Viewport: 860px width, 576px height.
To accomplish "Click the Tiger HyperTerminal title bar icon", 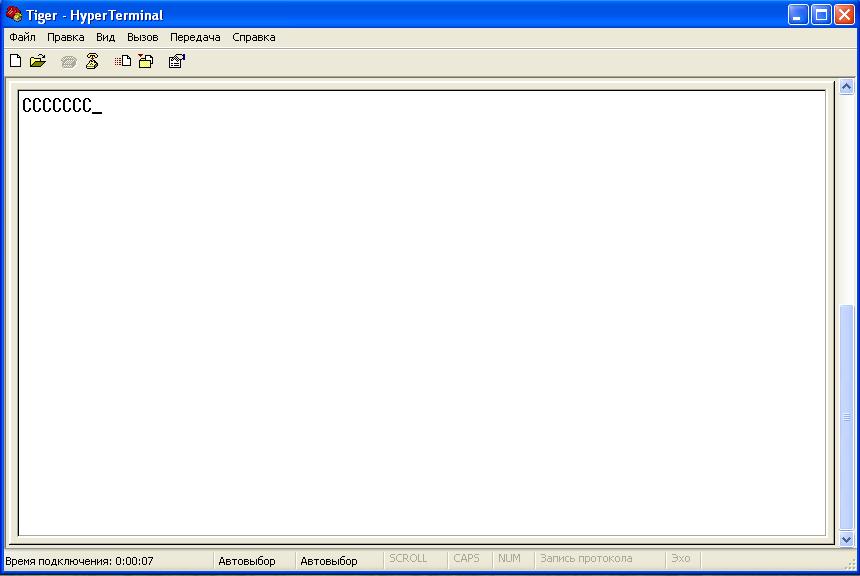I will click(14, 15).
